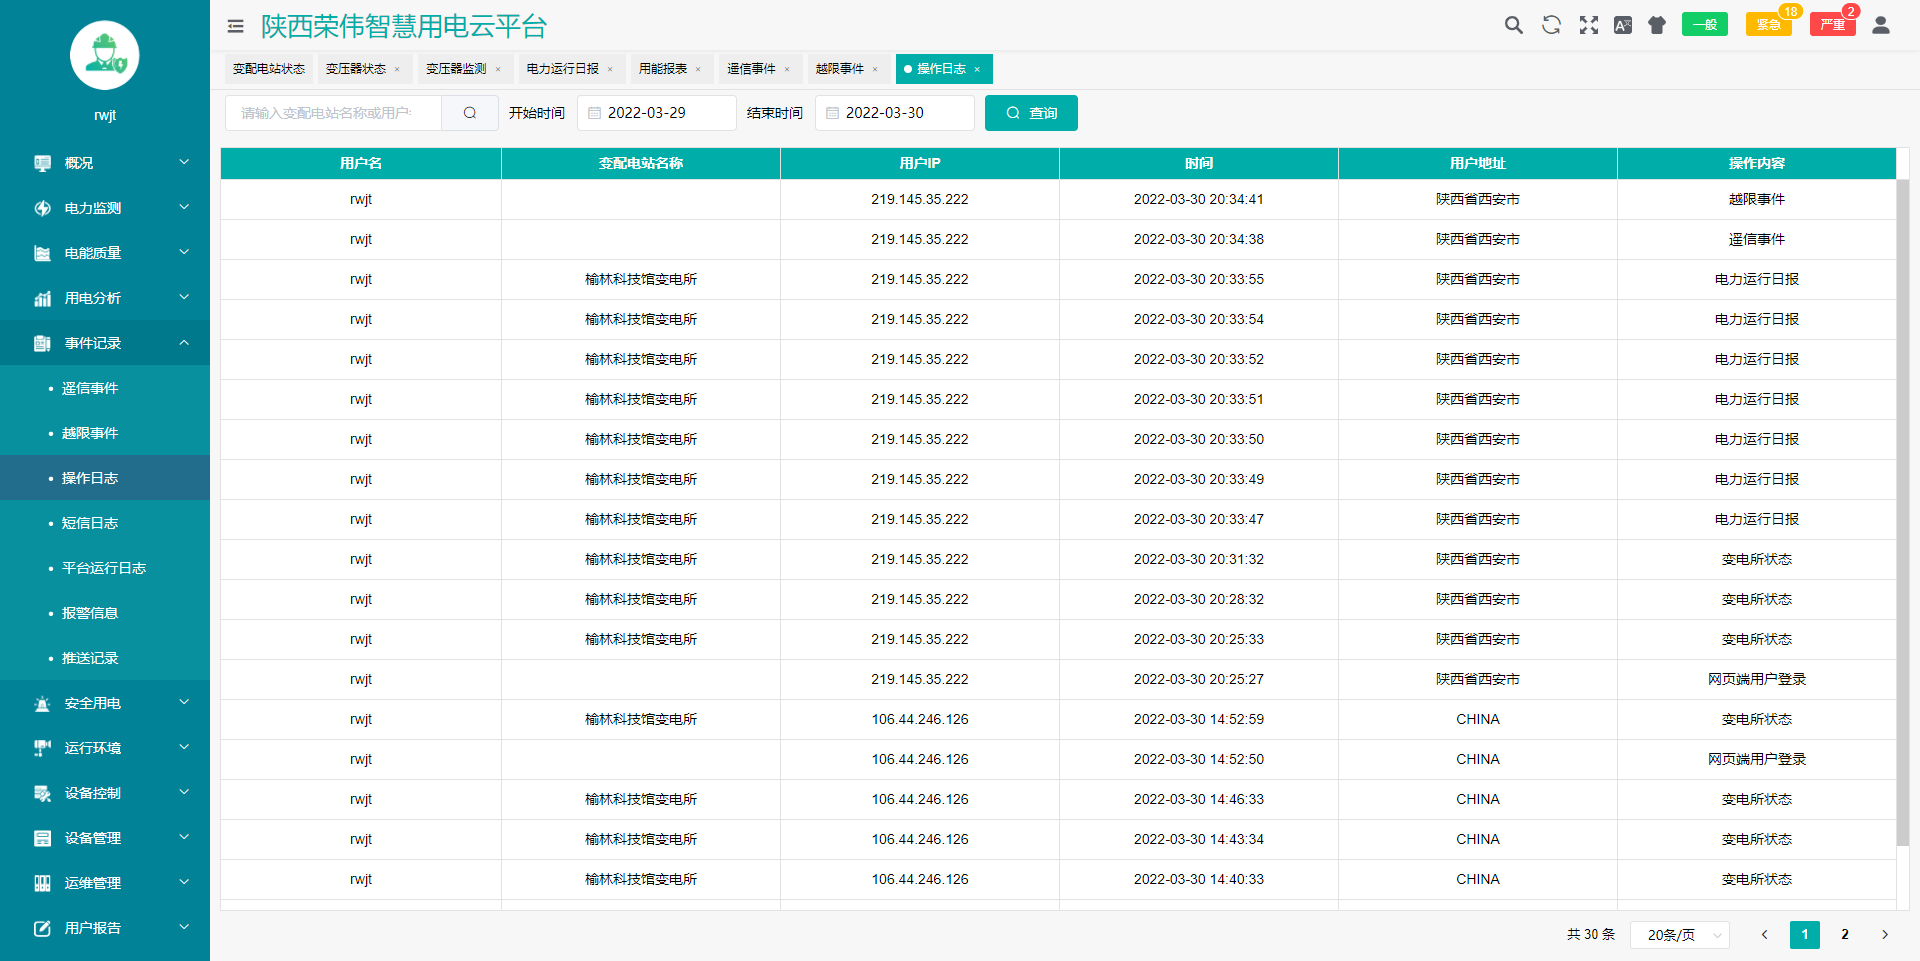Close the 变压器监测 tab
Screen dimensions: 1920x961
[x=498, y=70]
